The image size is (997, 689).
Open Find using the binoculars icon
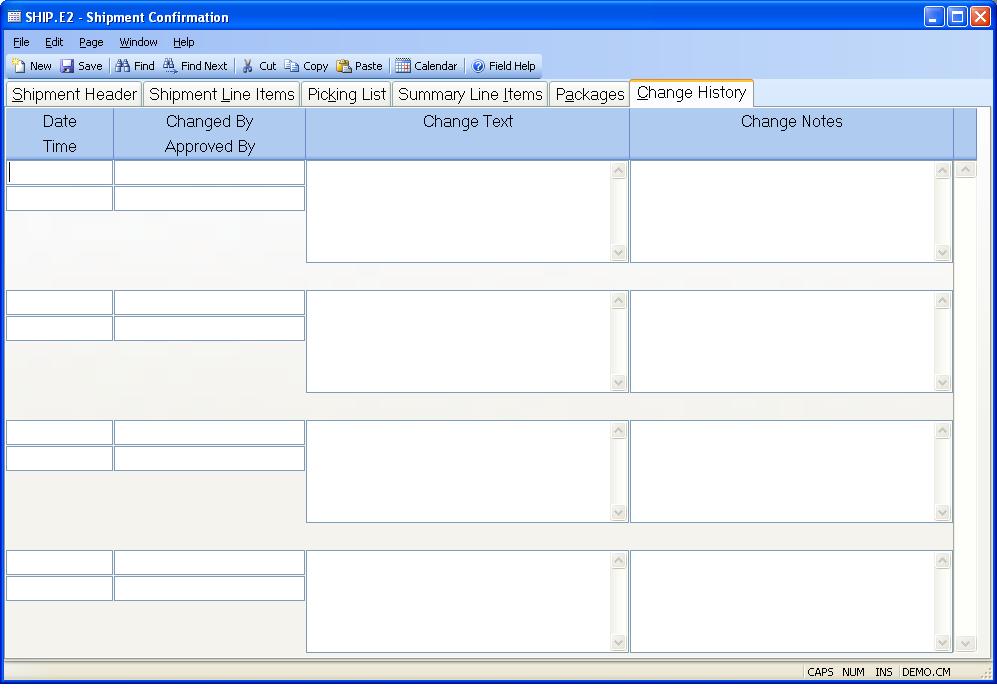123,66
